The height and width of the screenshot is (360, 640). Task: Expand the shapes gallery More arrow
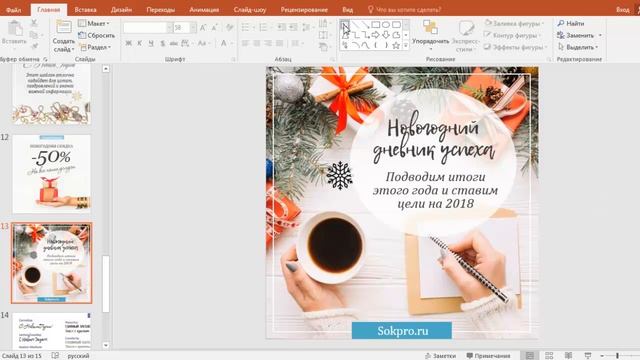(x=406, y=46)
